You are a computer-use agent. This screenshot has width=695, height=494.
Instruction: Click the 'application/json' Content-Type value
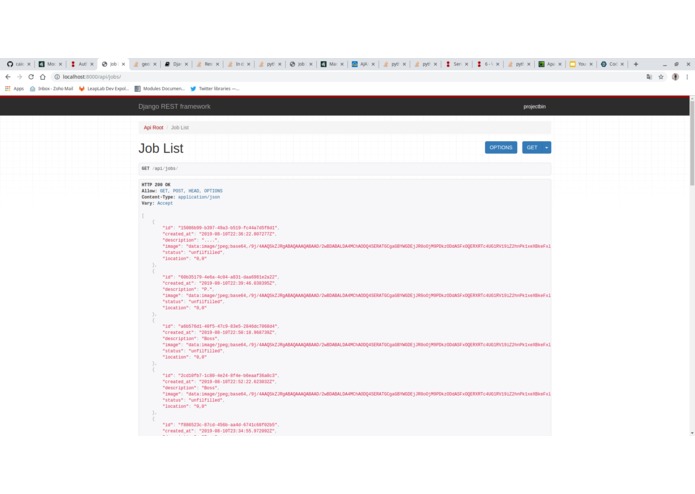click(x=199, y=197)
